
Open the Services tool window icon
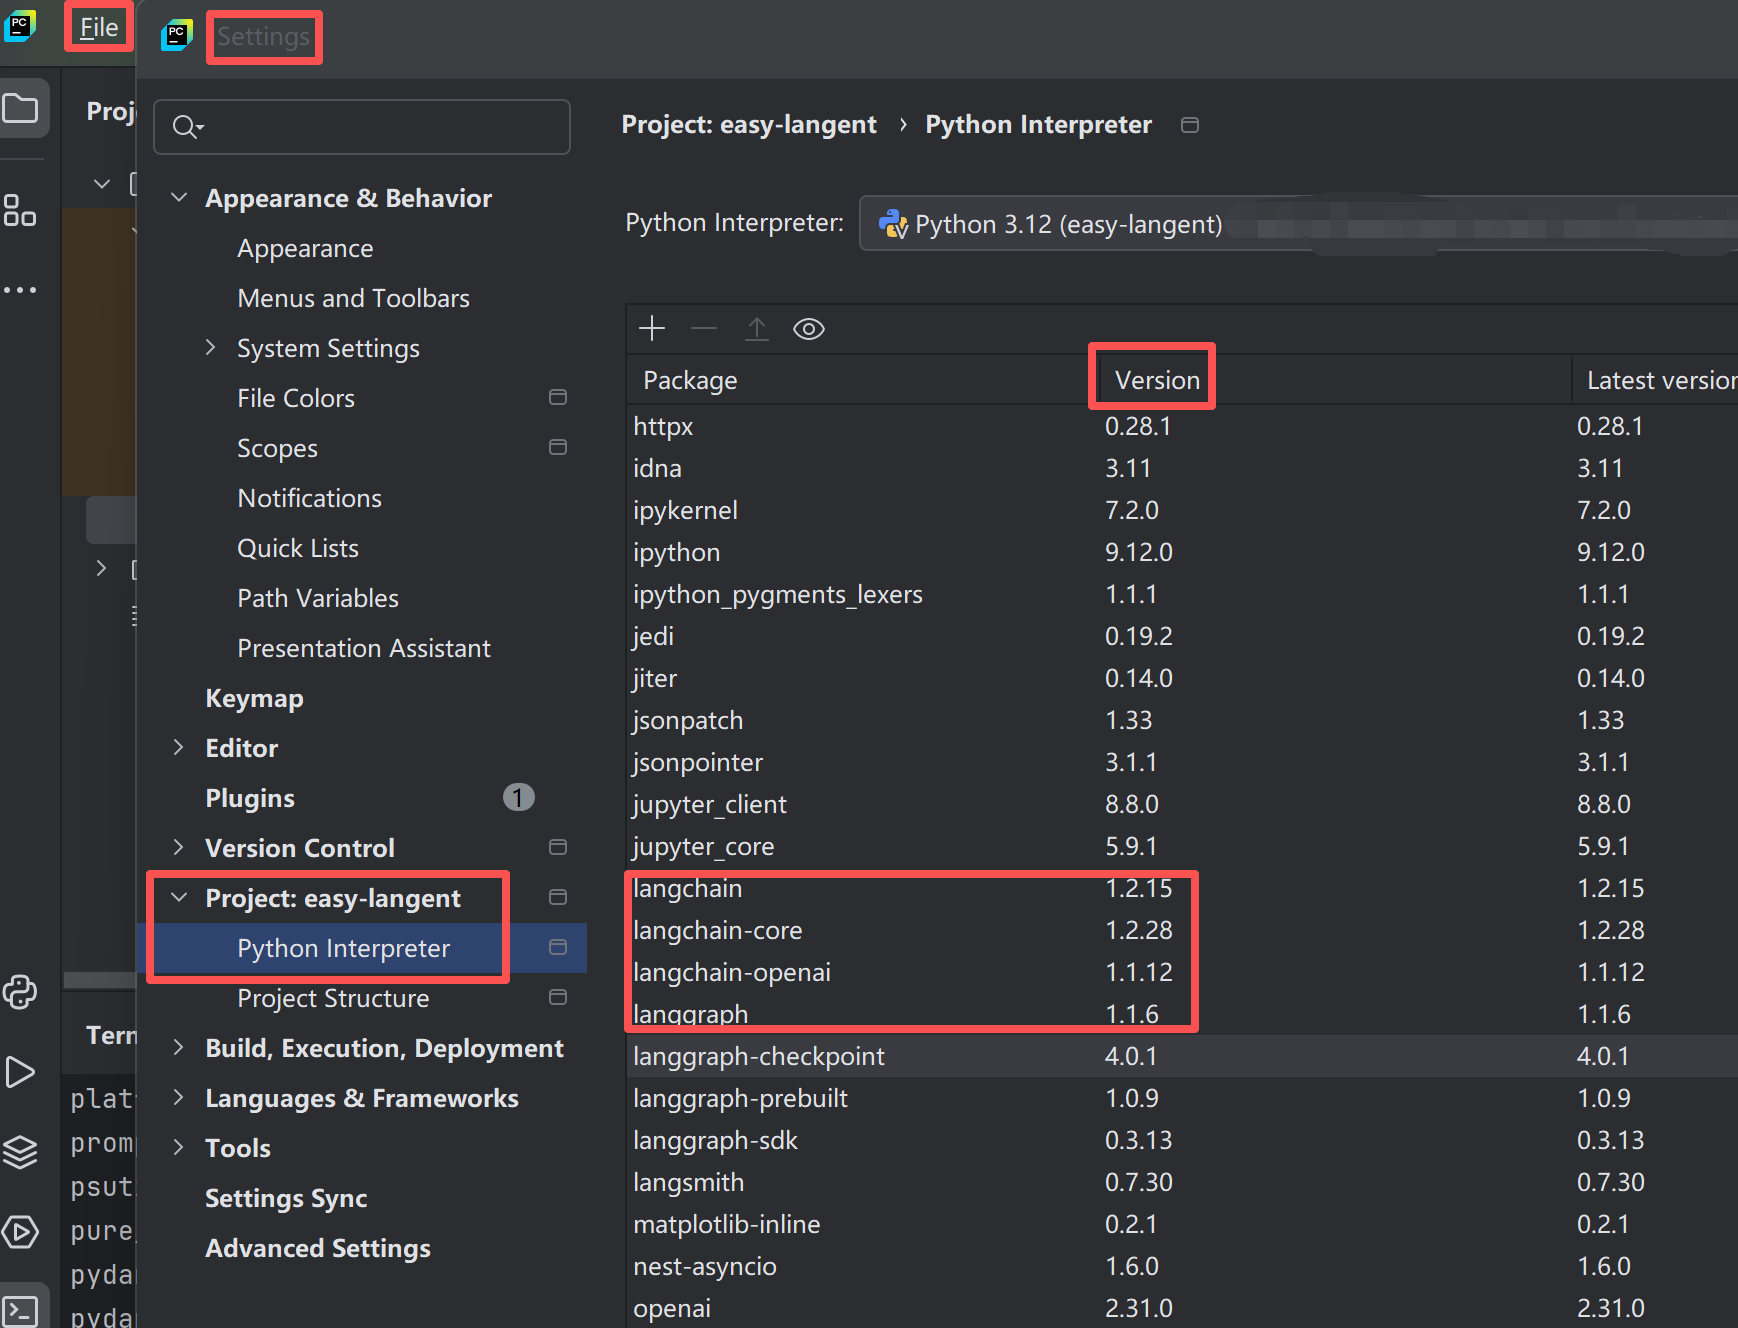(x=20, y=1232)
